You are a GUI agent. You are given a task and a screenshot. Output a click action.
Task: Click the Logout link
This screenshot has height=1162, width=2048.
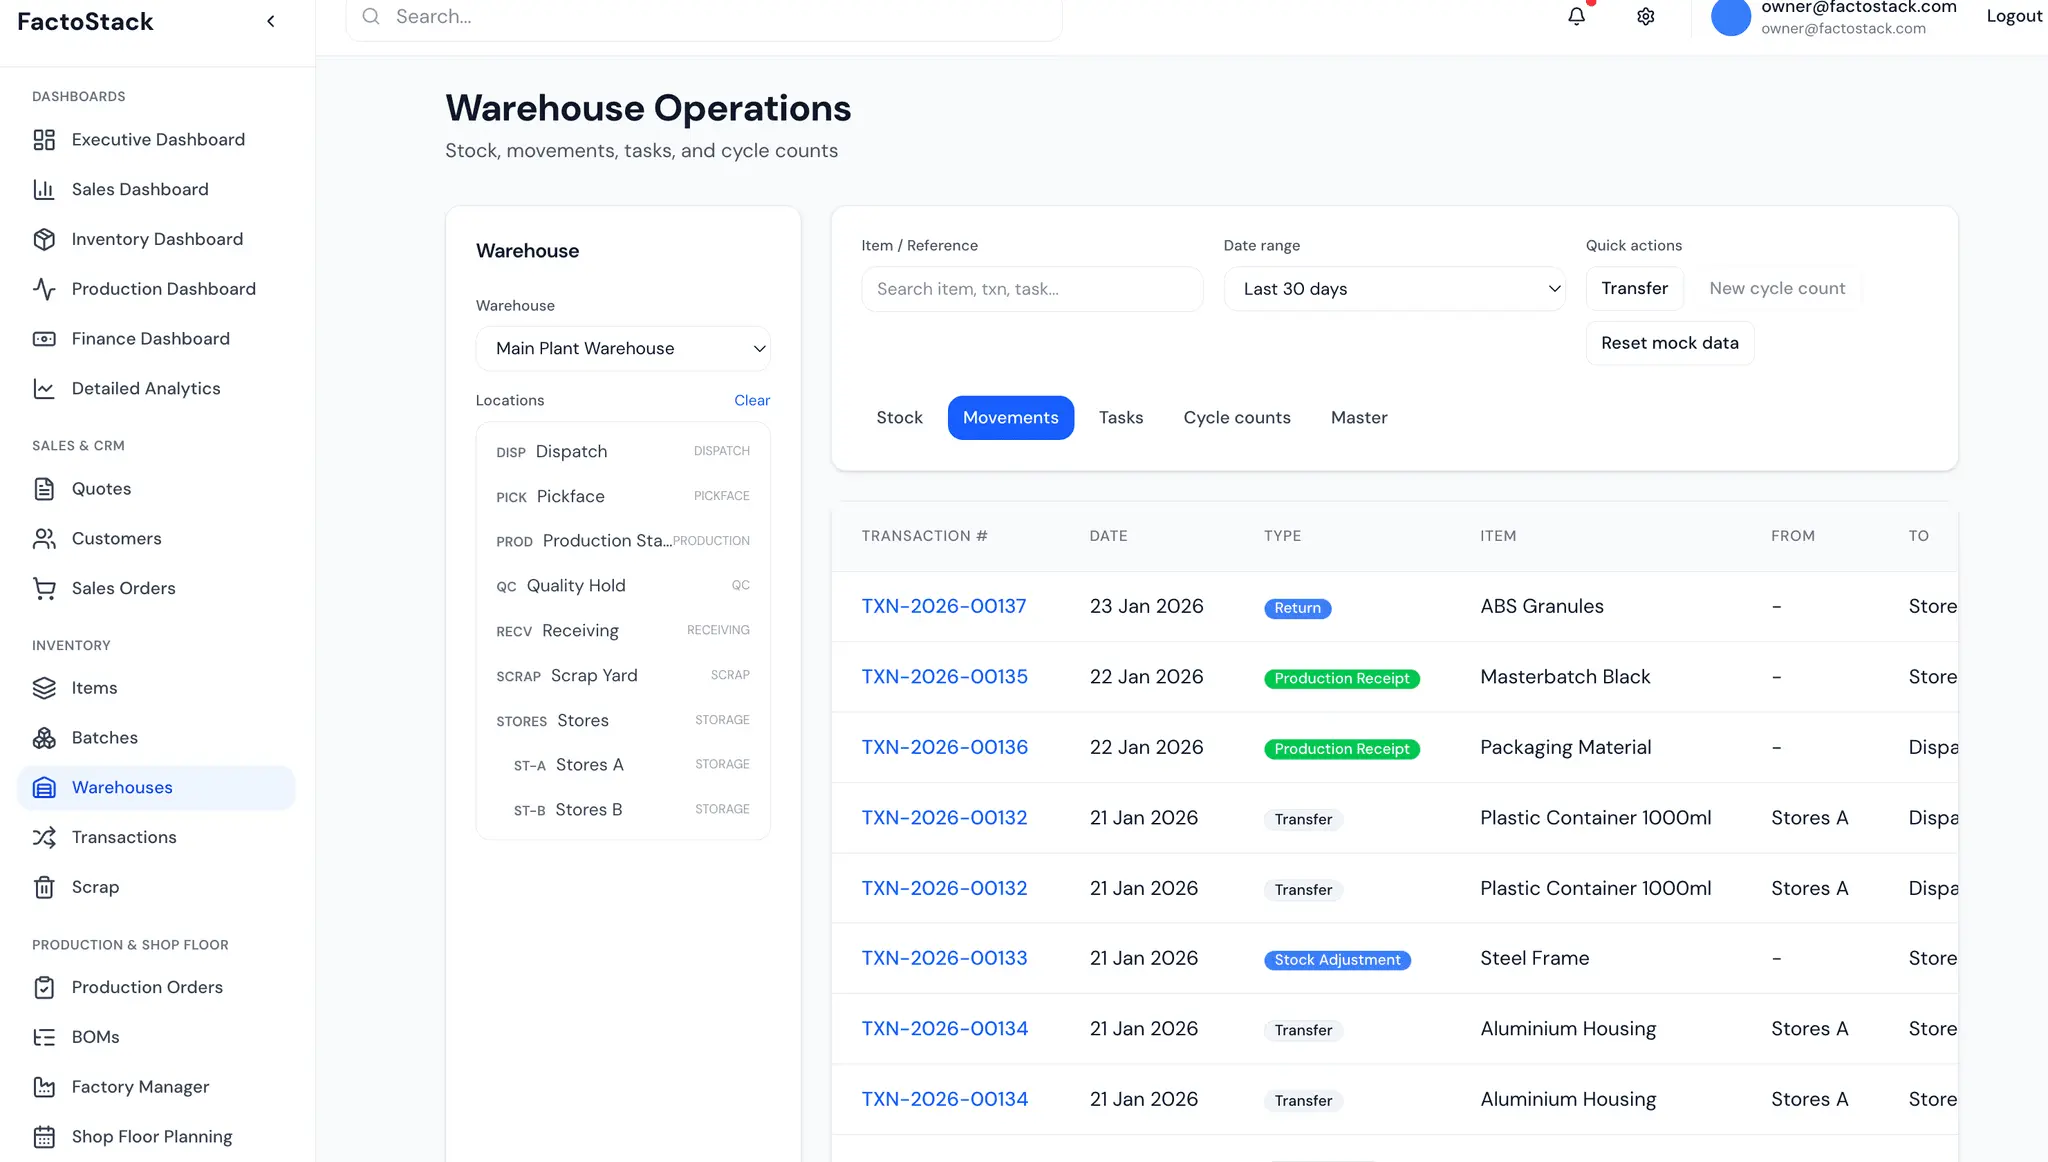click(2014, 16)
